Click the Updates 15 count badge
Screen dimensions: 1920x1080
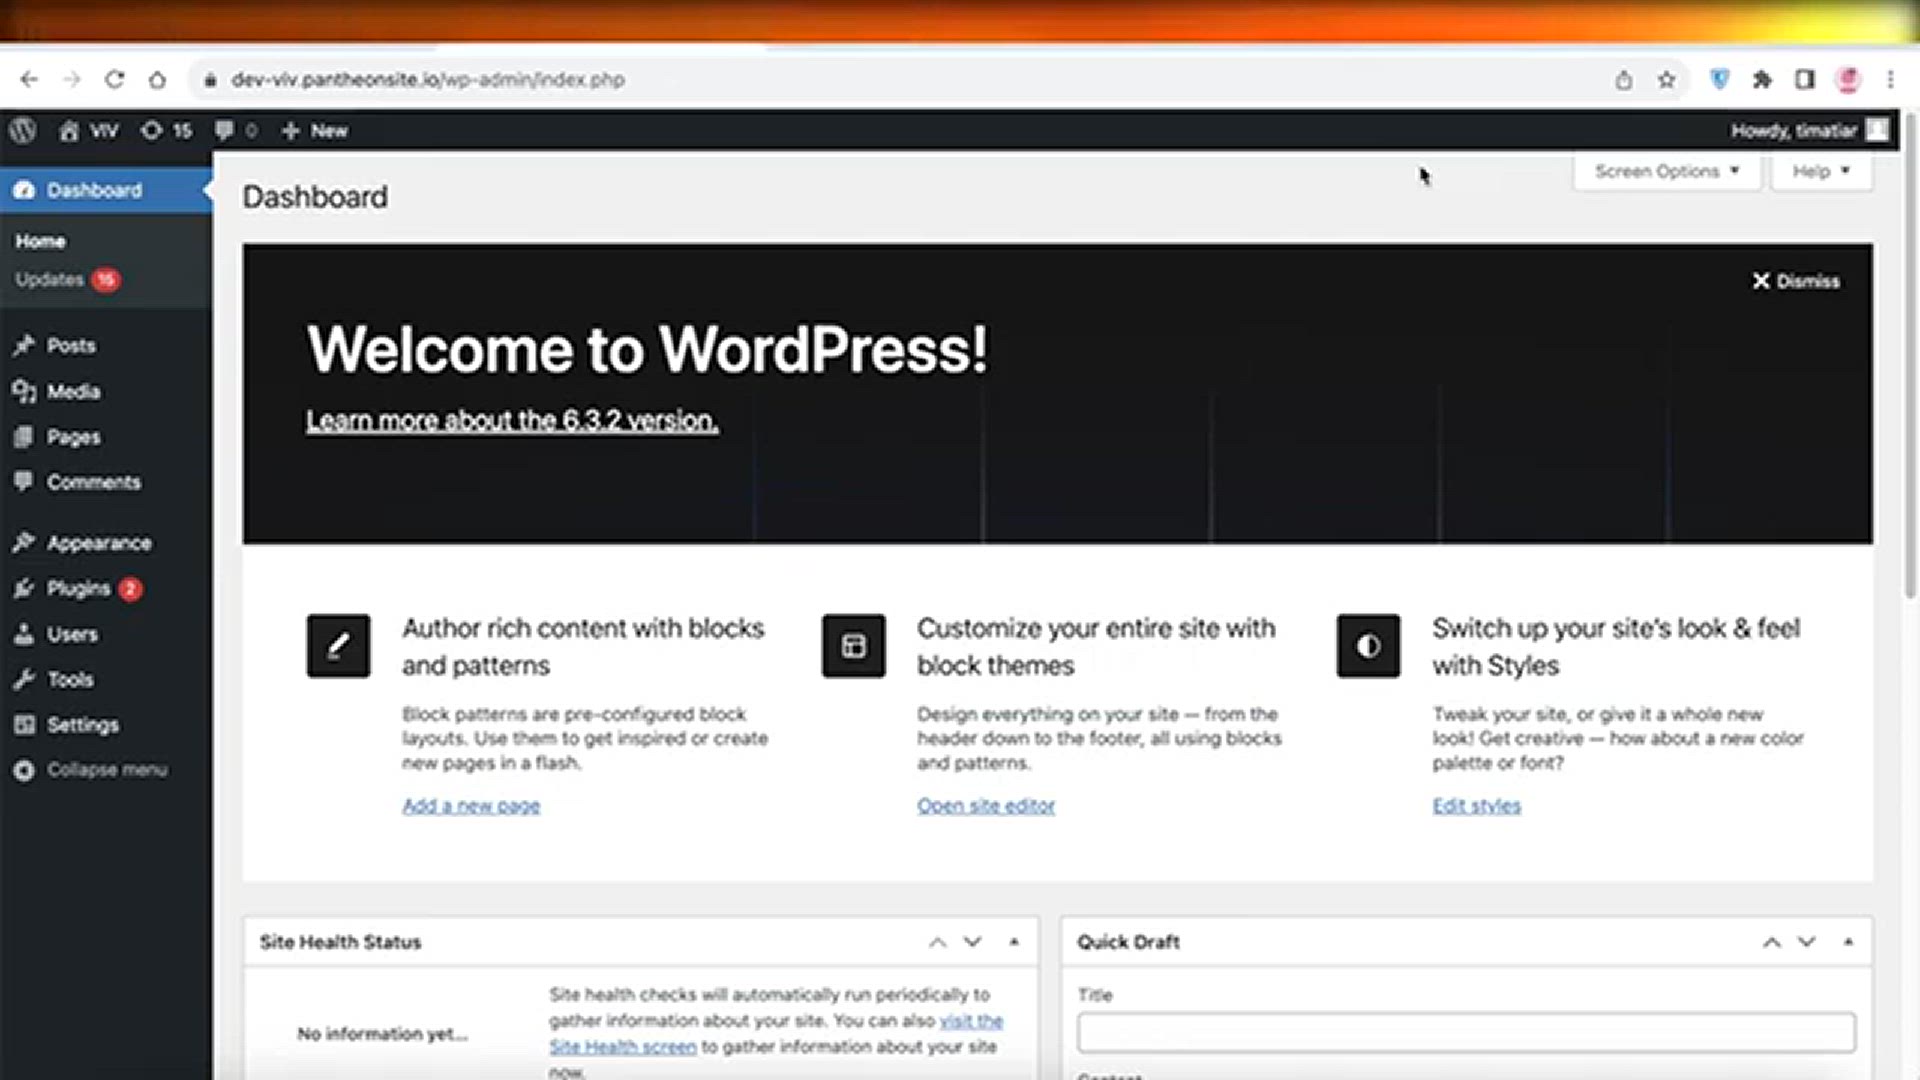pos(106,280)
